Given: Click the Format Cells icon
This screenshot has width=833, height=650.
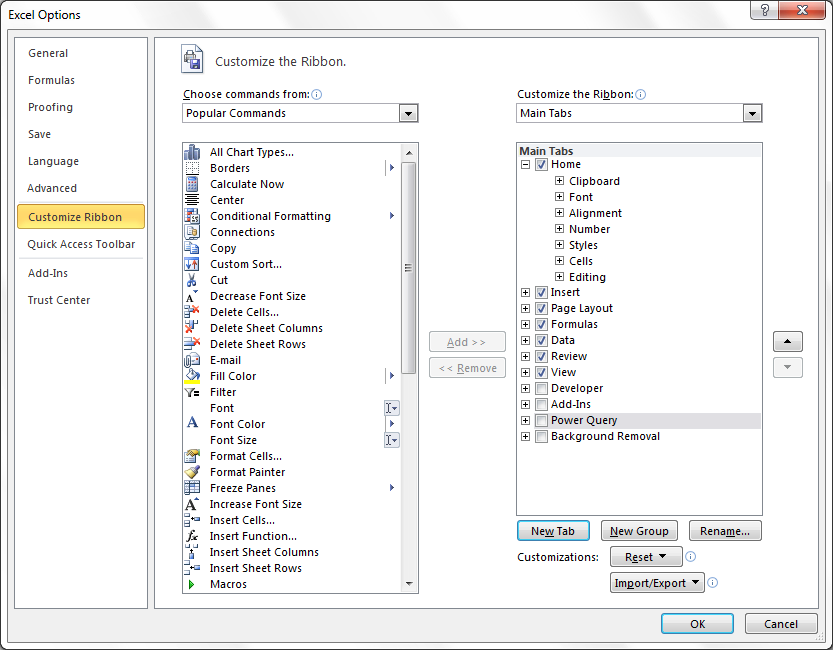Looking at the screenshot, I should pos(192,456).
